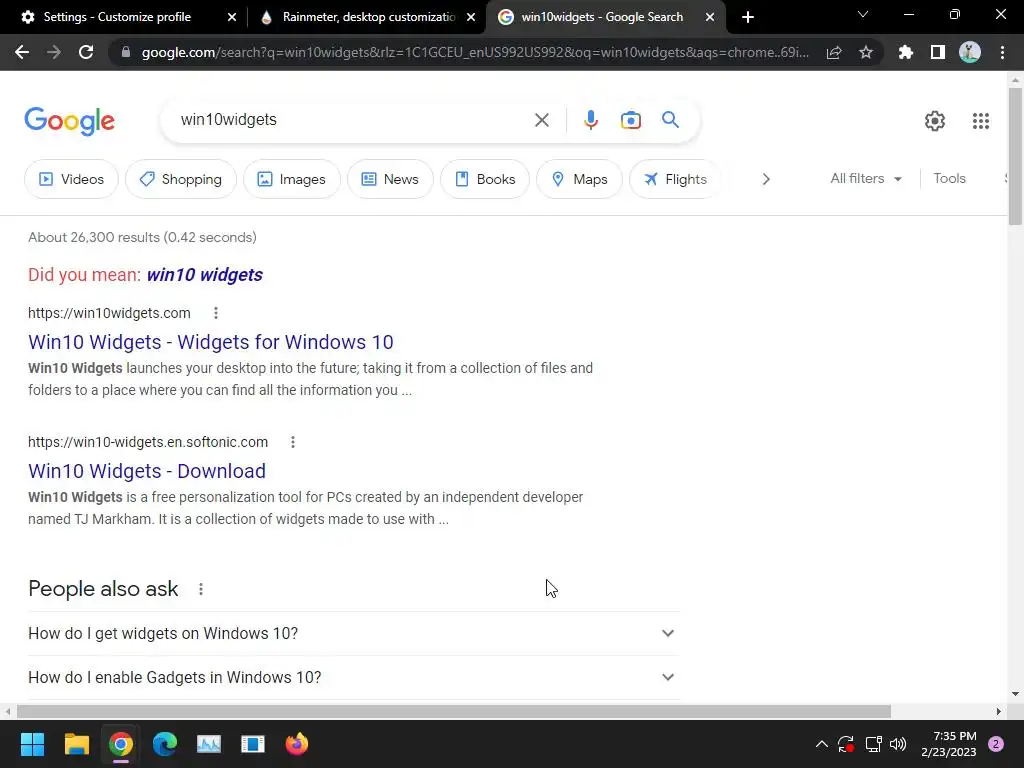
Task: Open the taskbar app with chart icon
Action: (x=208, y=744)
